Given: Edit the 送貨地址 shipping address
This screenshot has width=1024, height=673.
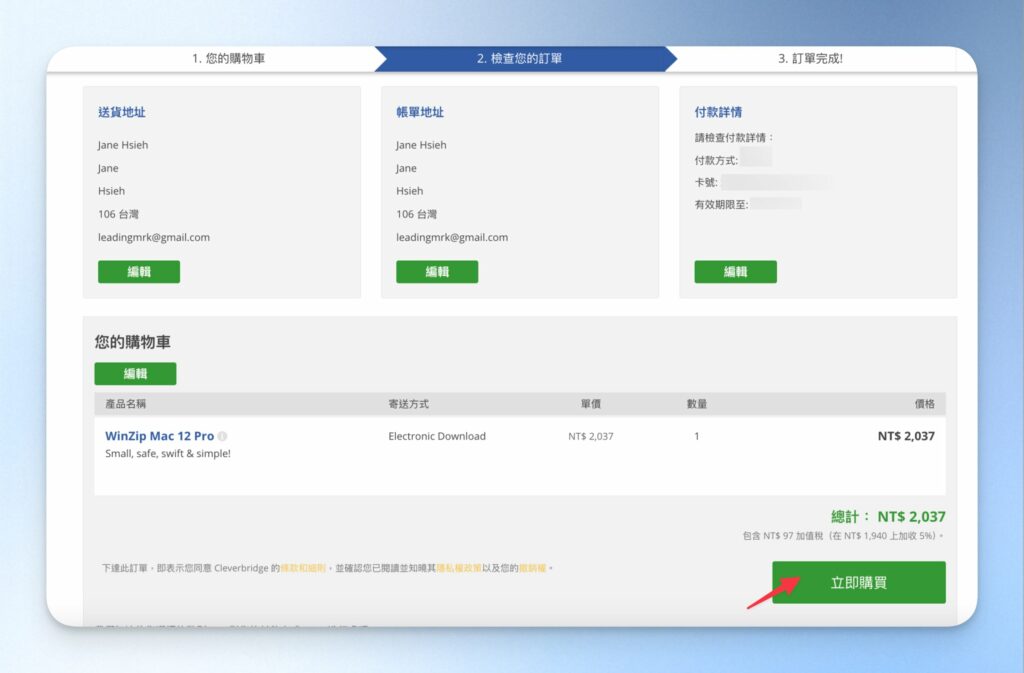Looking at the screenshot, I should pyautogui.click(x=139, y=272).
